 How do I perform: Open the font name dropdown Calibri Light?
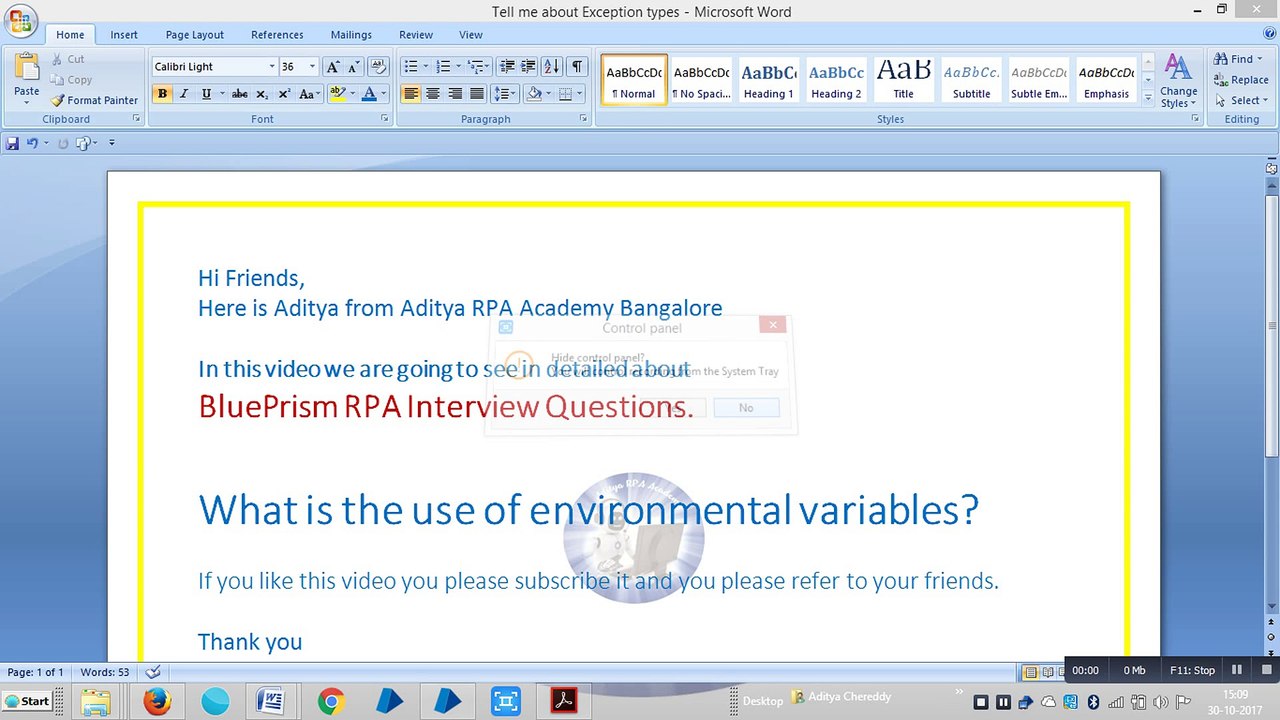coord(271,67)
